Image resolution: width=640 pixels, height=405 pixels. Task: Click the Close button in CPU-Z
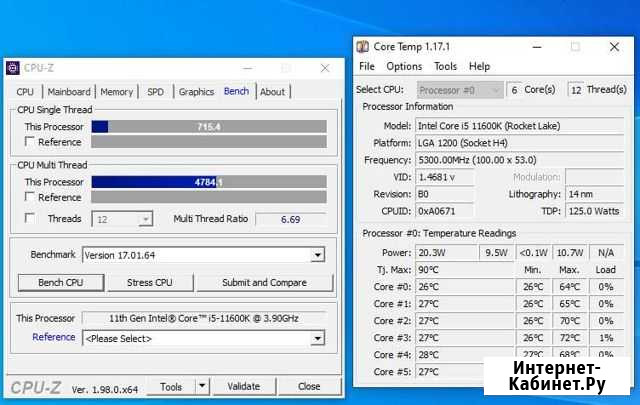pyautogui.click(x=309, y=386)
